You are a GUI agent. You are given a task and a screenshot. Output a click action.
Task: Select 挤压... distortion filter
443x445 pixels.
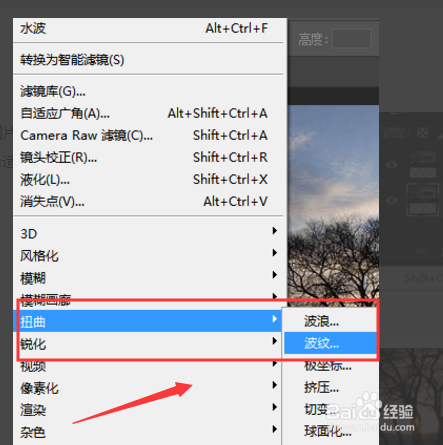click(x=330, y=388)
